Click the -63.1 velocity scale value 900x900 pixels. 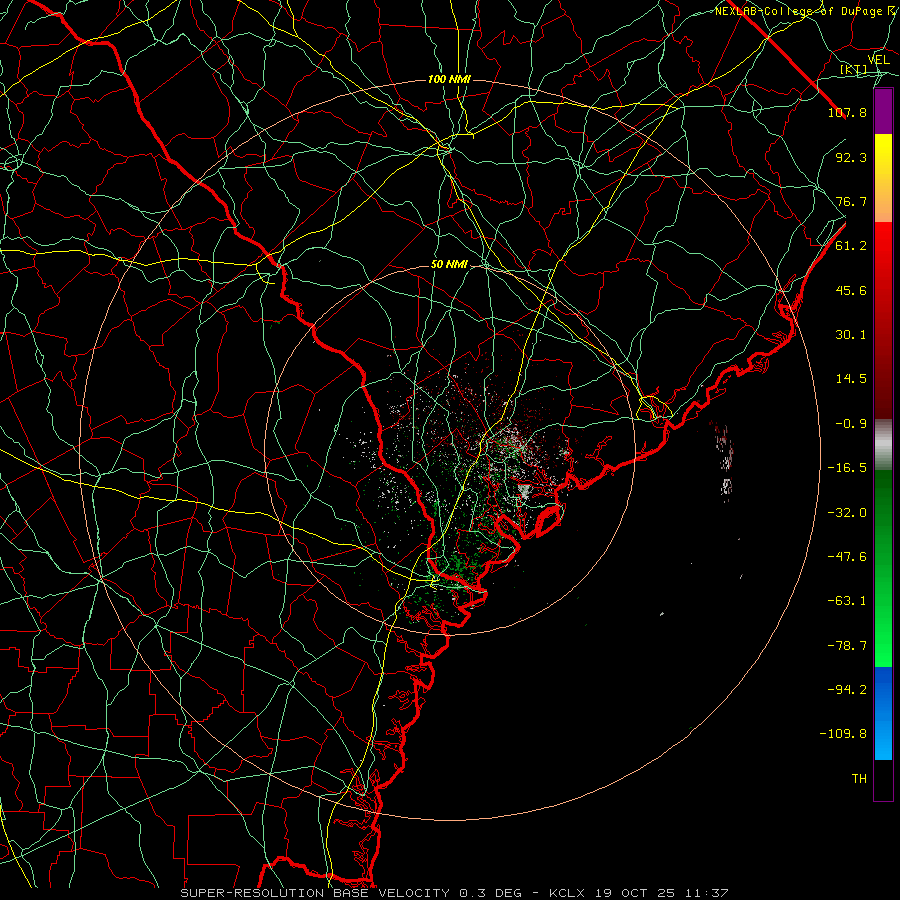847,601
